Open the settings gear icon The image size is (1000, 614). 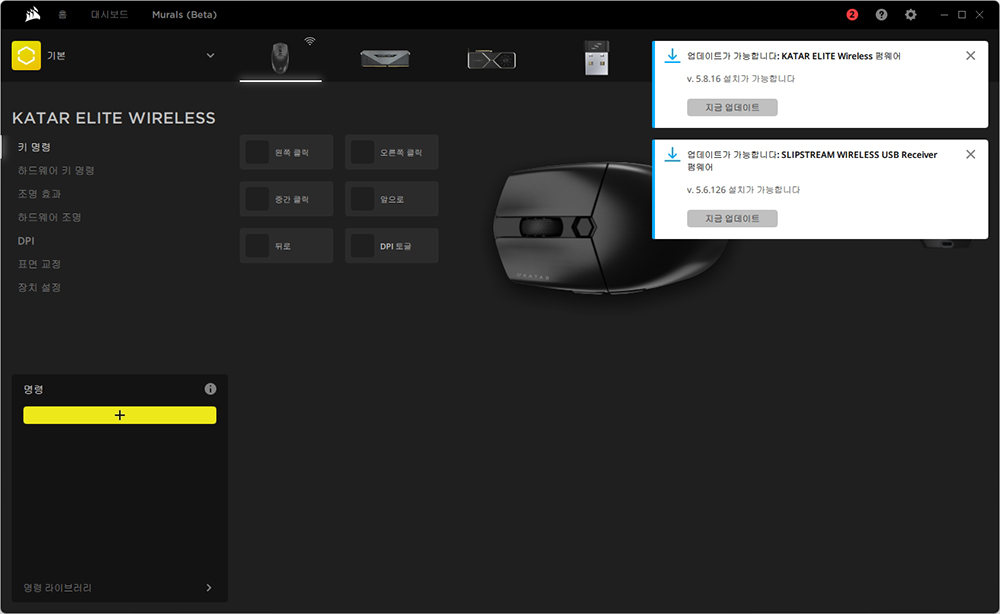tap(911, 15)
